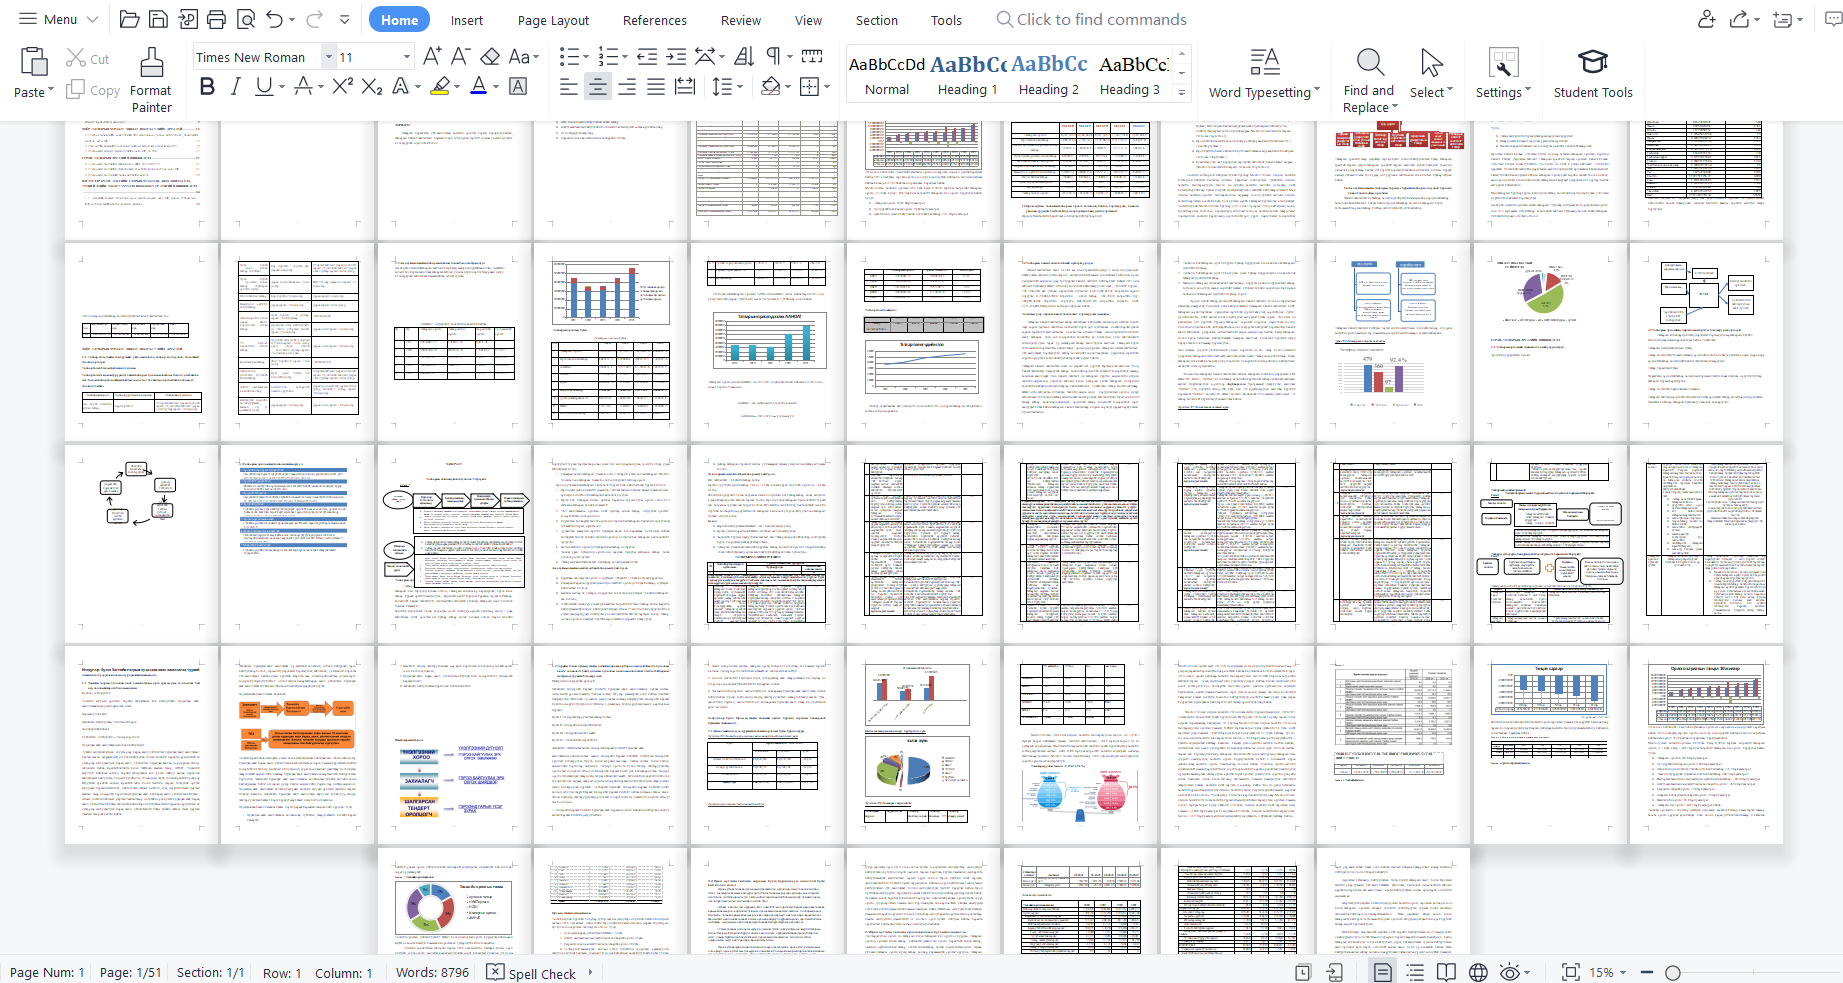Enable center text alignment

tap(597, 87)
